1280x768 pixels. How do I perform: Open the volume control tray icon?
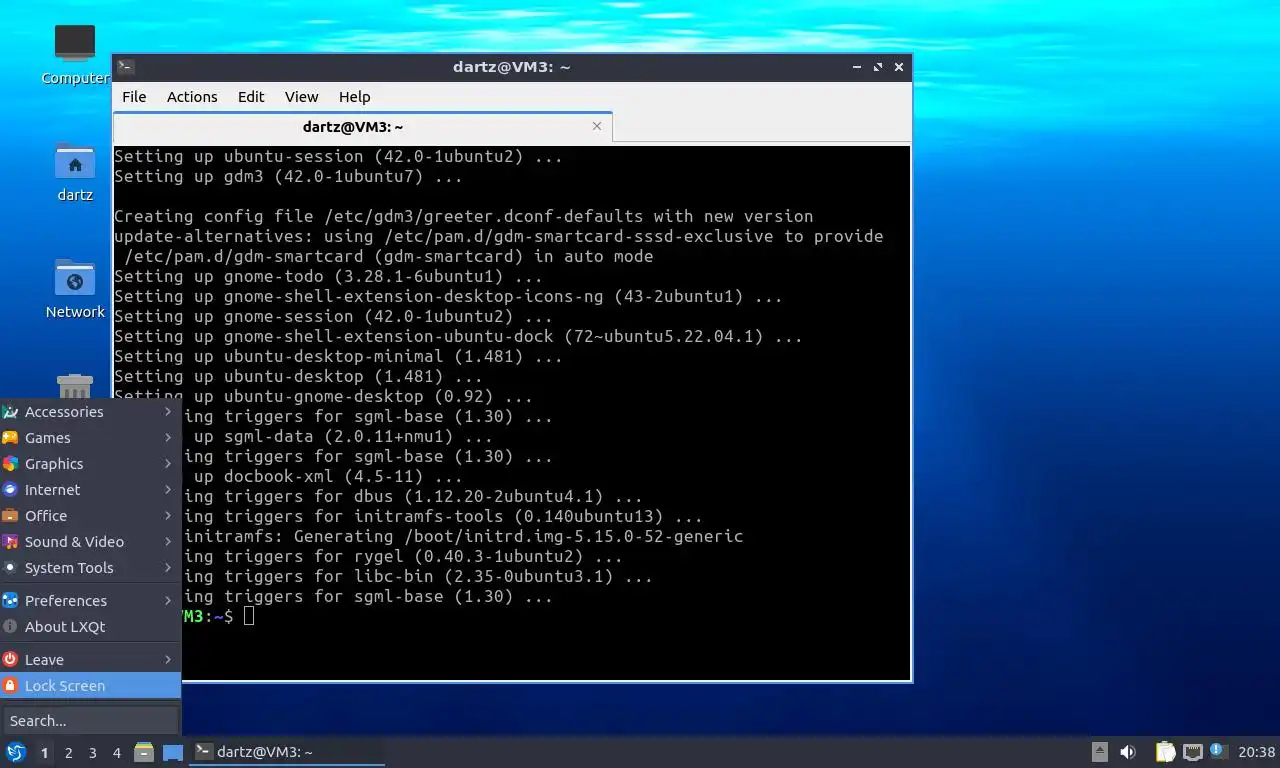(x=1128, y=752)
